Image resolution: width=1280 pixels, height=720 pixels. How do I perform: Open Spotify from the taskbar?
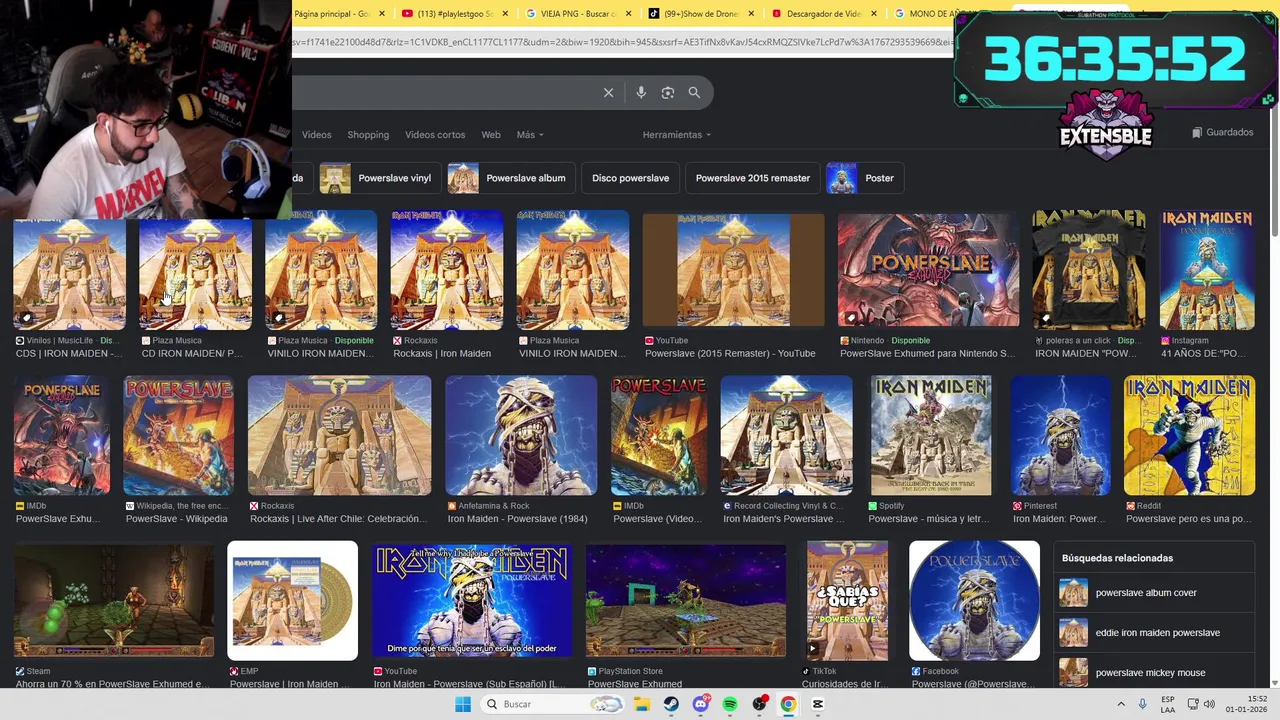[730, 704]
